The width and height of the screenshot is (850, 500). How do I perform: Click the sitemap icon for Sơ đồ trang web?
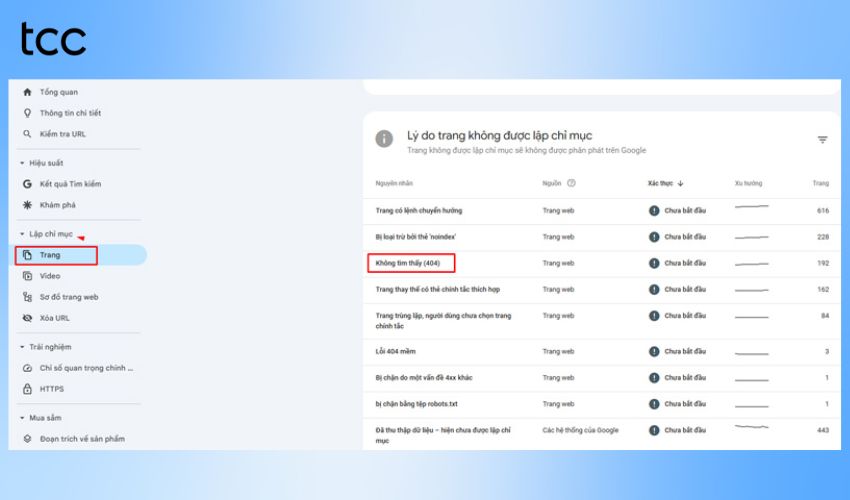(27, 297)
